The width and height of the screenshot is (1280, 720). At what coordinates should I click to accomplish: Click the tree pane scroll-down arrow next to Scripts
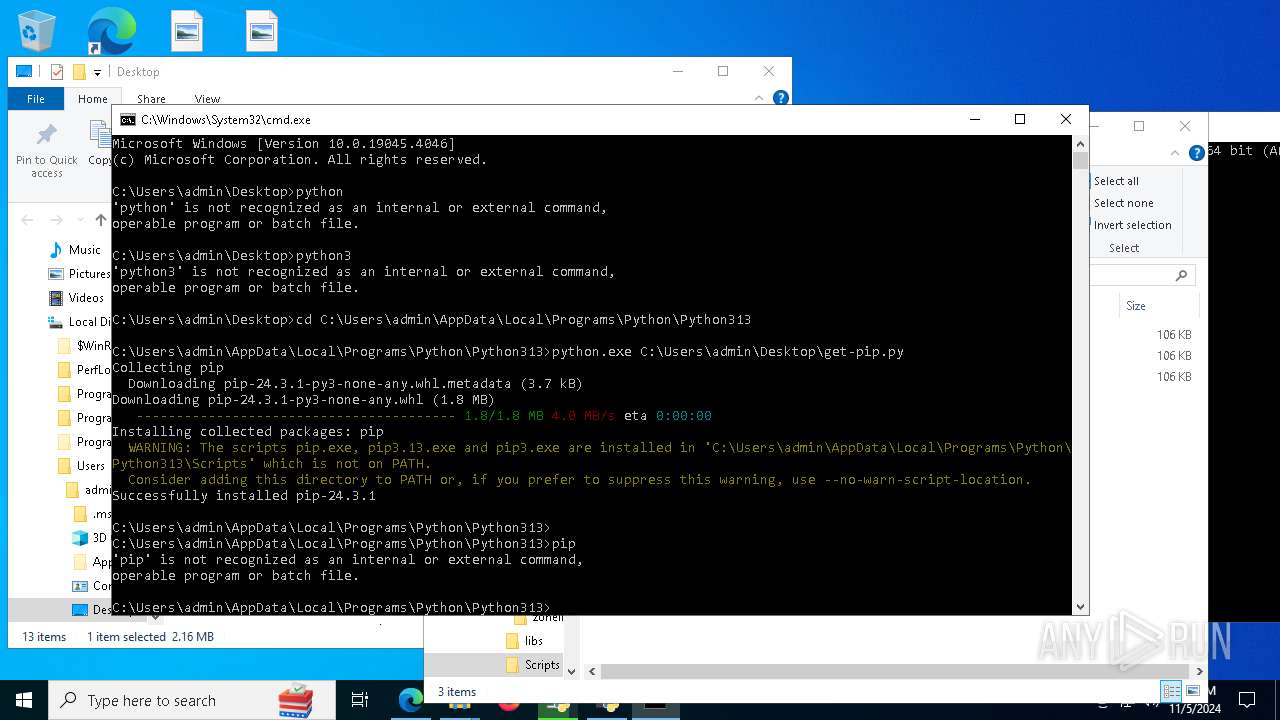[x=572, y=671]
